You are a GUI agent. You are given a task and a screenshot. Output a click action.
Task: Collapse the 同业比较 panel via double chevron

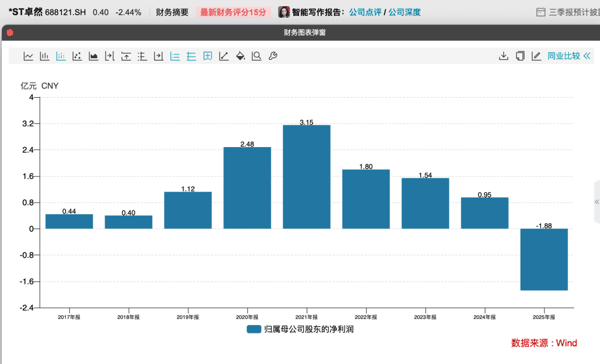[x=587, y=56]
